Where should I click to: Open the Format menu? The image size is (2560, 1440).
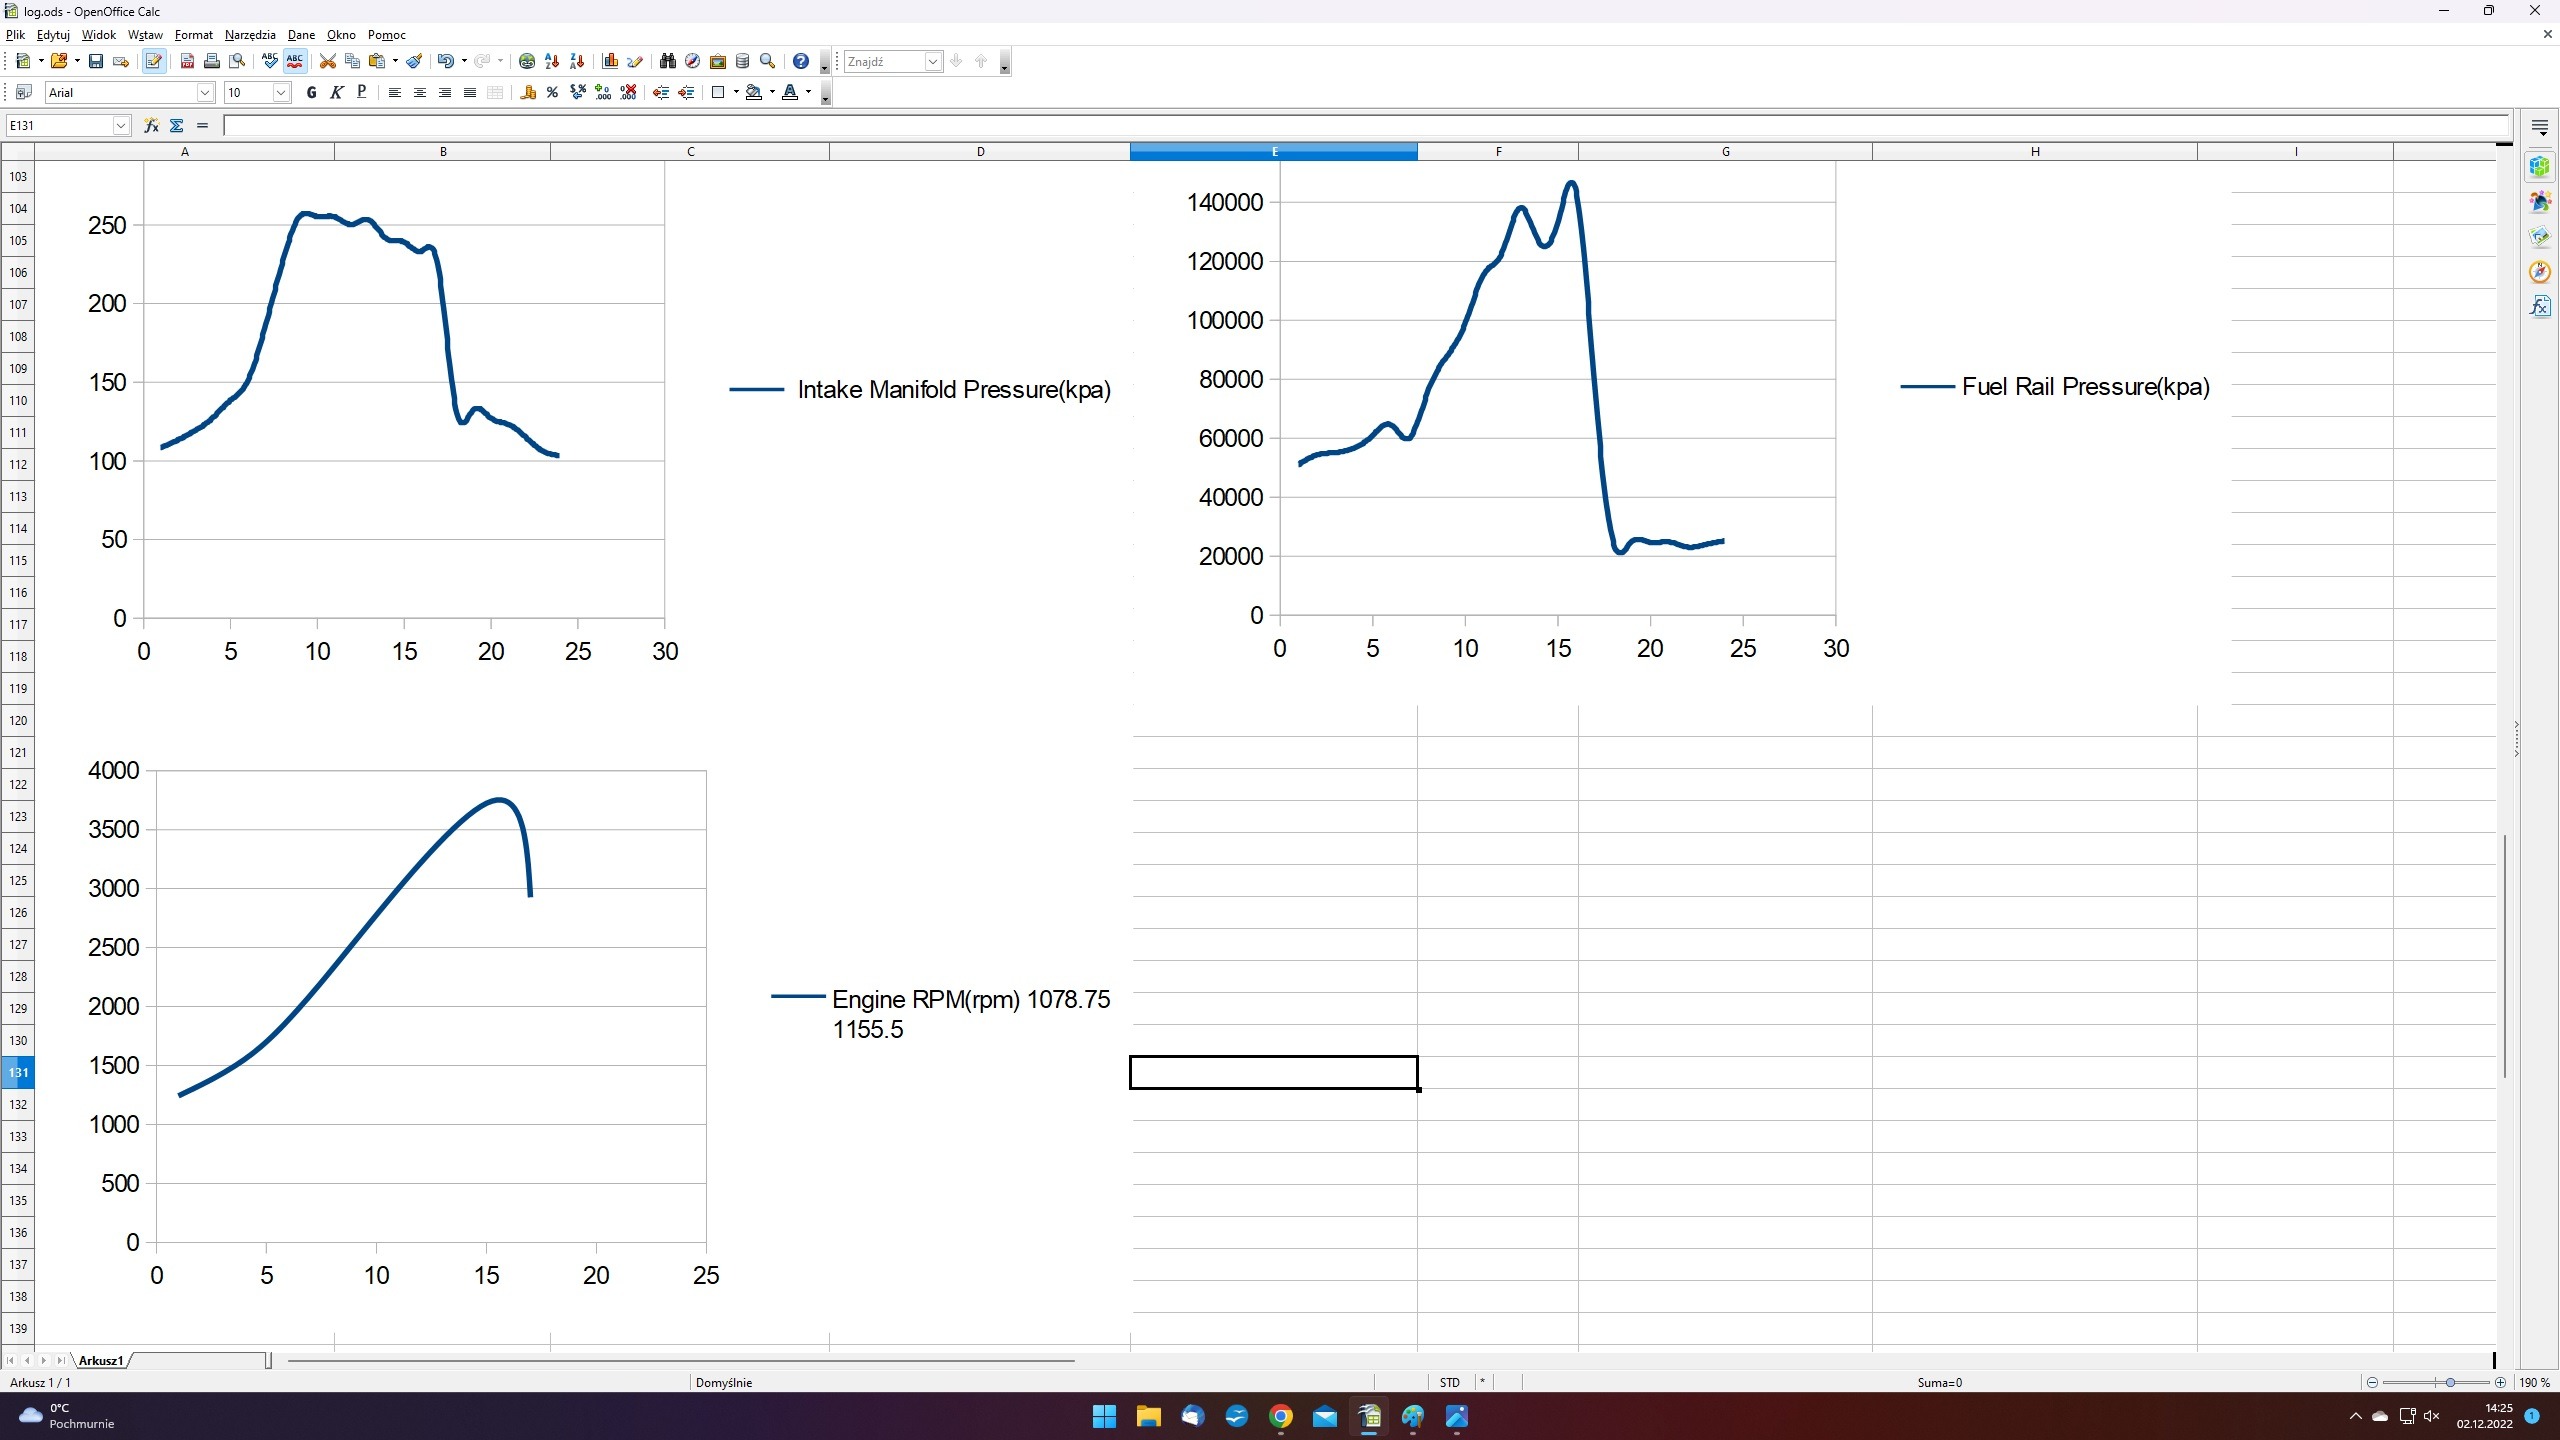point(193,35)
